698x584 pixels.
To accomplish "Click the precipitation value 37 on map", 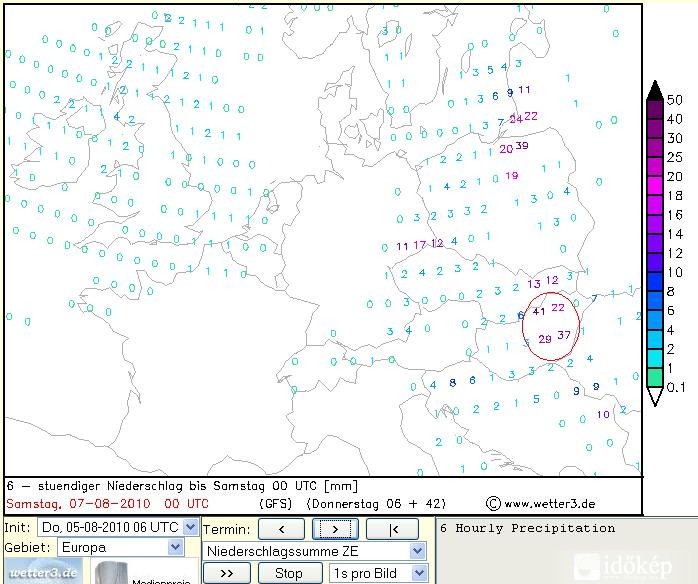I will 564,335.
